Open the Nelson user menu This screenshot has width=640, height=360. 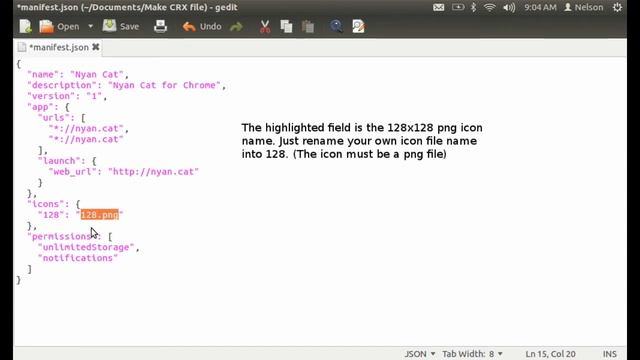(x=584, y=7)
